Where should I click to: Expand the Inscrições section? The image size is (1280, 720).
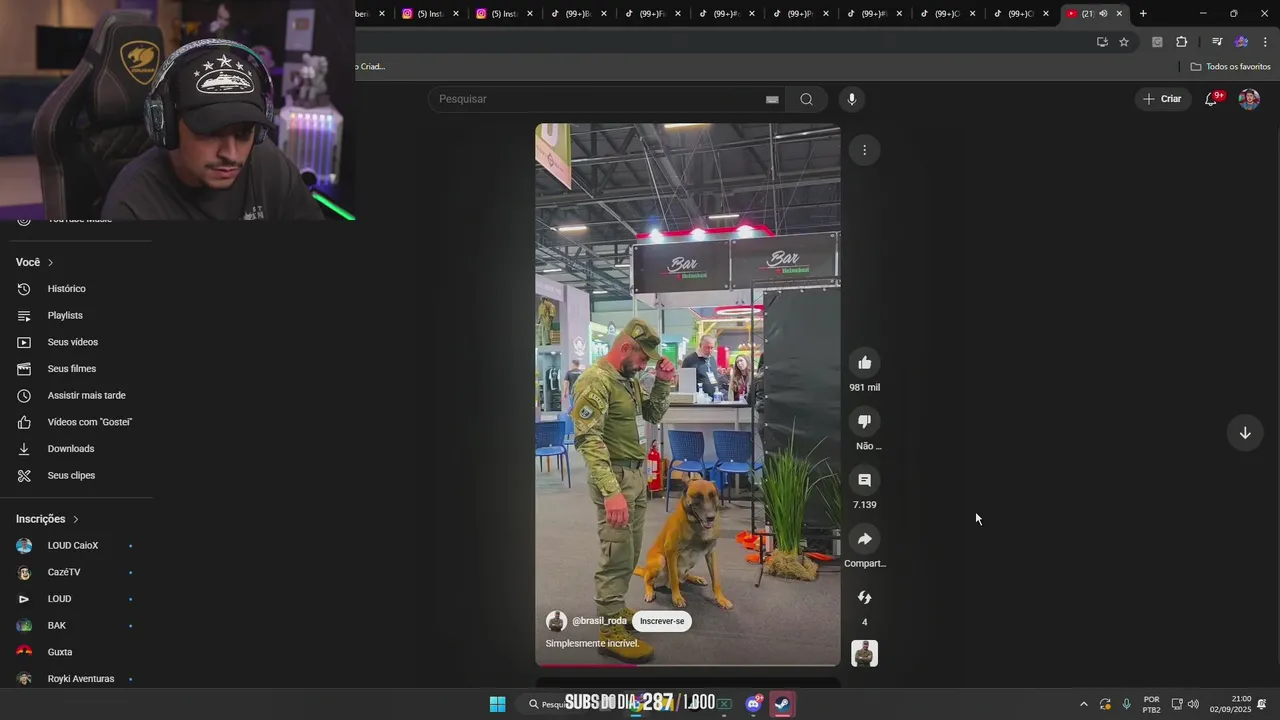point(47,519)
